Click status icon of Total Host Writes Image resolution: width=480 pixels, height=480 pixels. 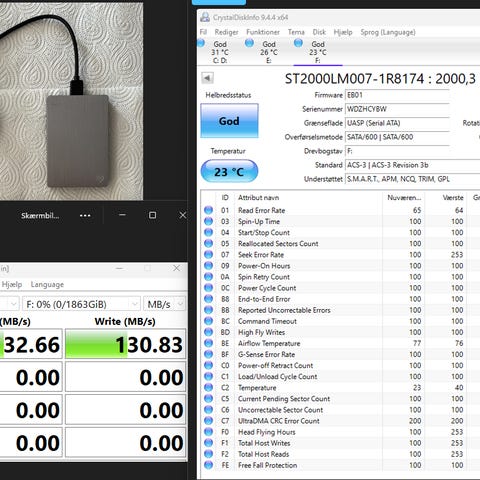pyautogui.click(x=209, y=443)
